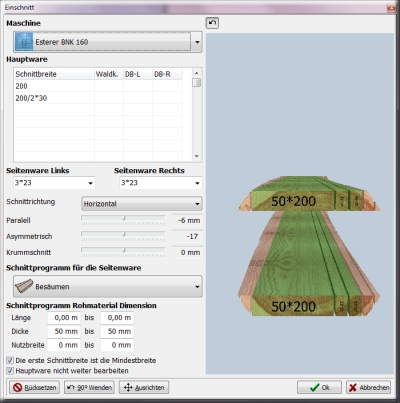
Task: Select the 200/2*30 row in Hauptware
Action: [x=98, y=98]
